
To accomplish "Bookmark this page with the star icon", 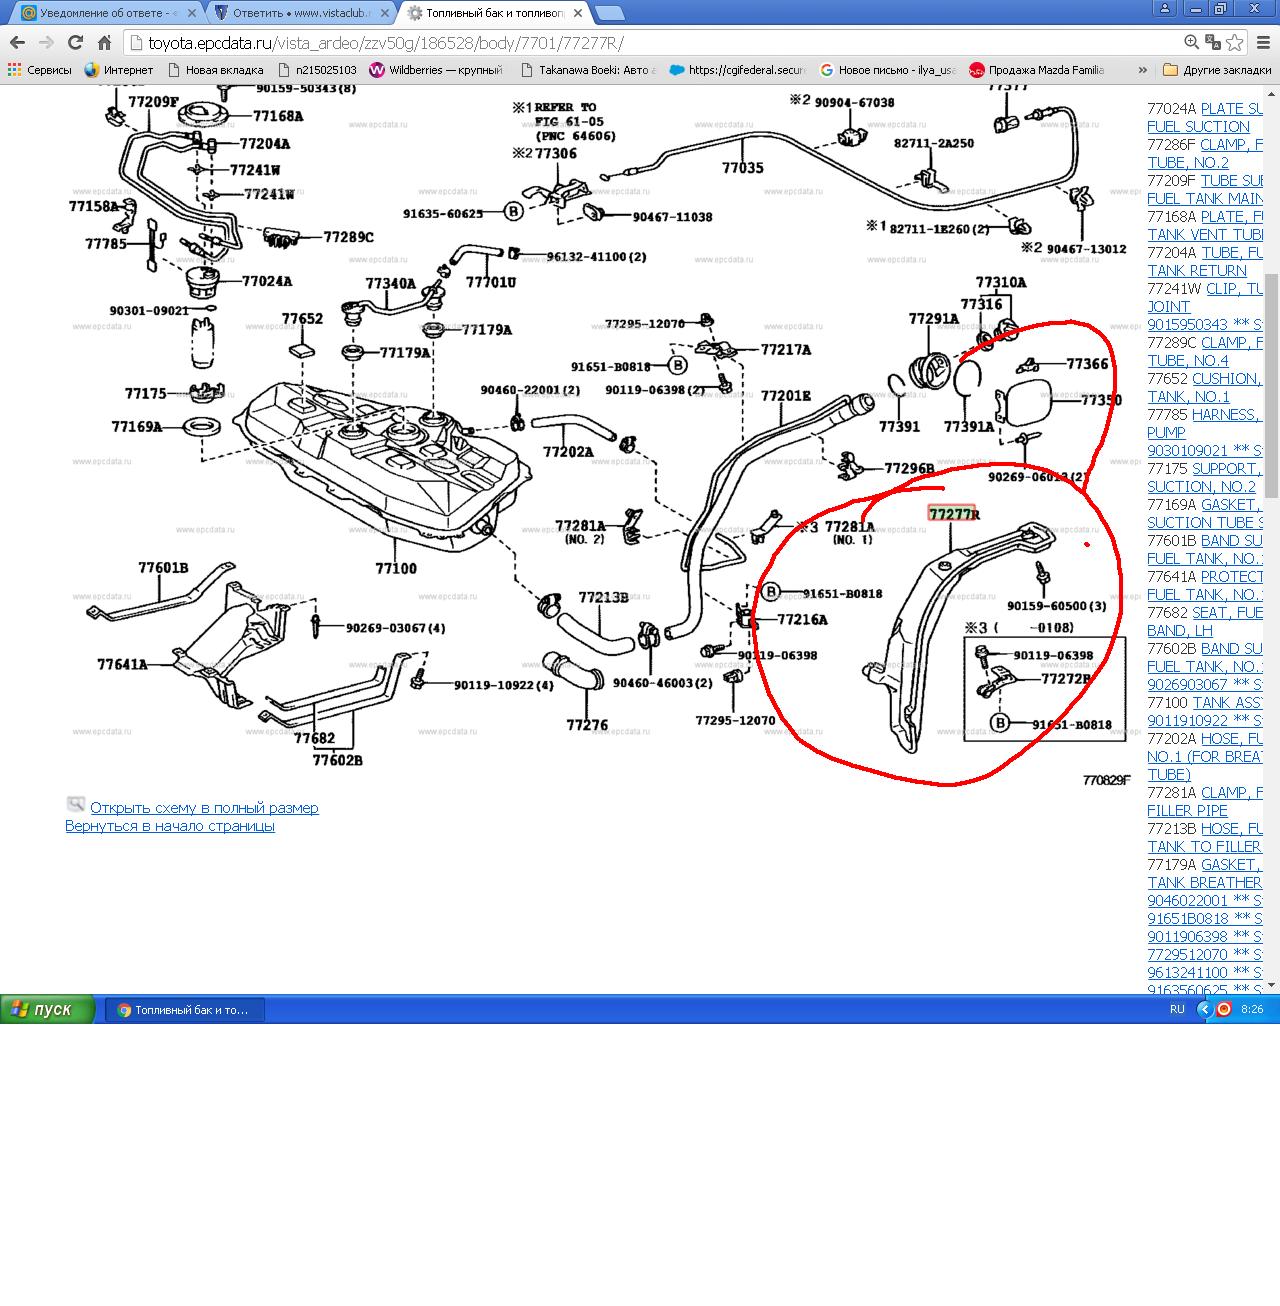I will (x=1235, y=42).
